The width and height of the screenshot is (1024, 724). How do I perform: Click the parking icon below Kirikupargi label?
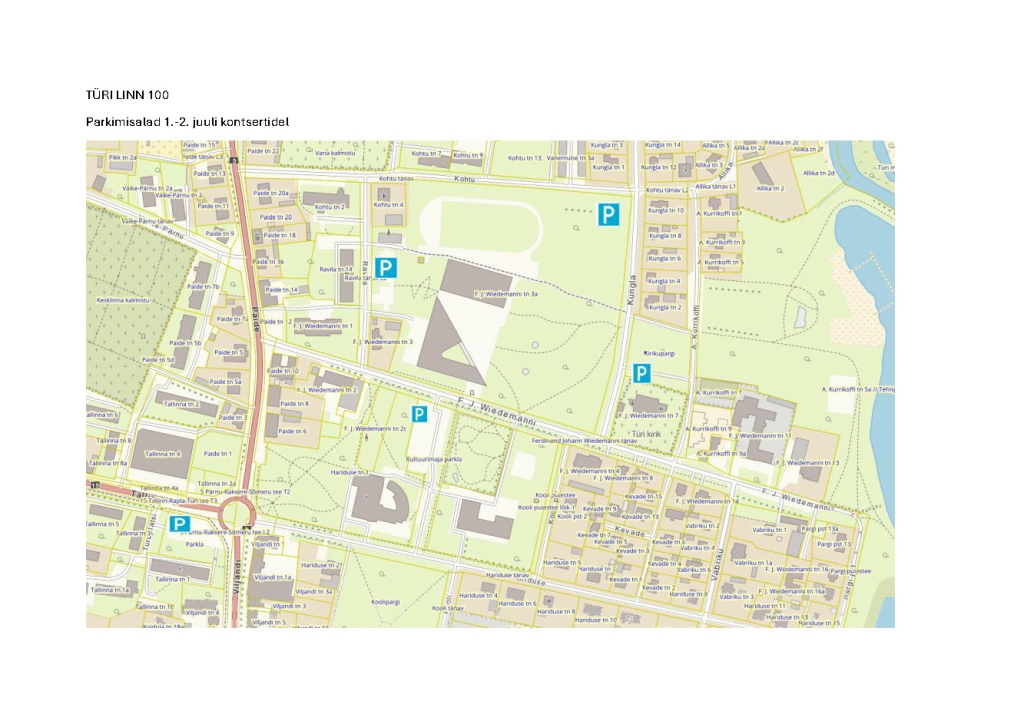click(x=642, y=373)
